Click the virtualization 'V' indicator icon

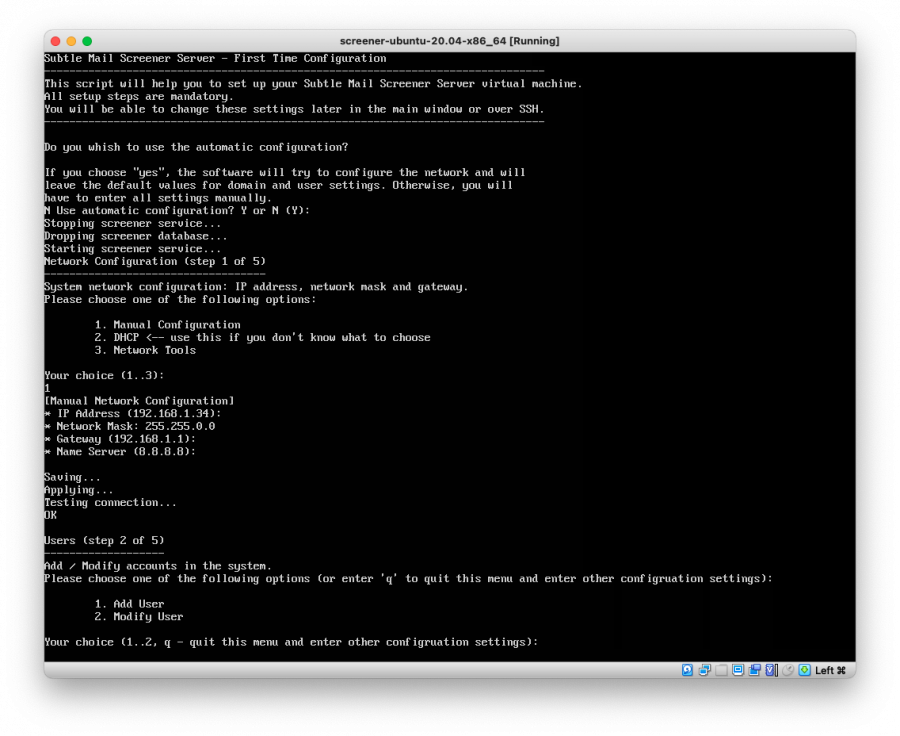click(771, 670)
